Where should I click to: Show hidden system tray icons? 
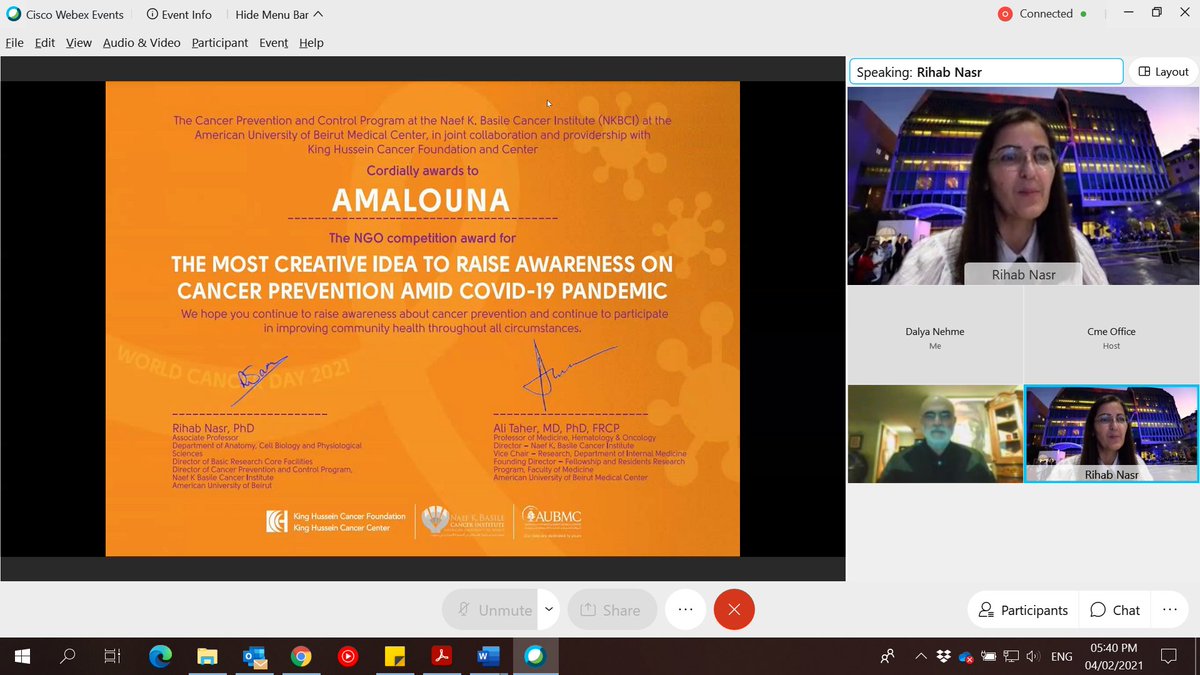click(920, 657)
